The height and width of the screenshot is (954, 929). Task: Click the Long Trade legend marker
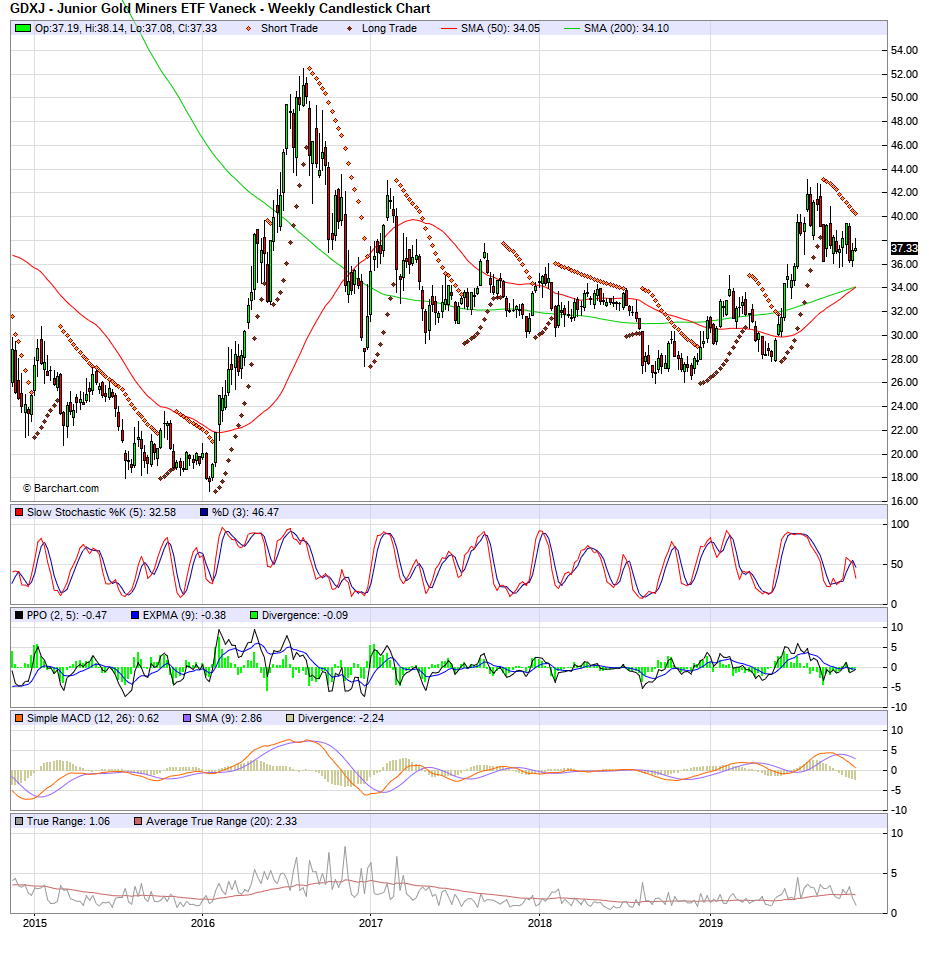349,29
